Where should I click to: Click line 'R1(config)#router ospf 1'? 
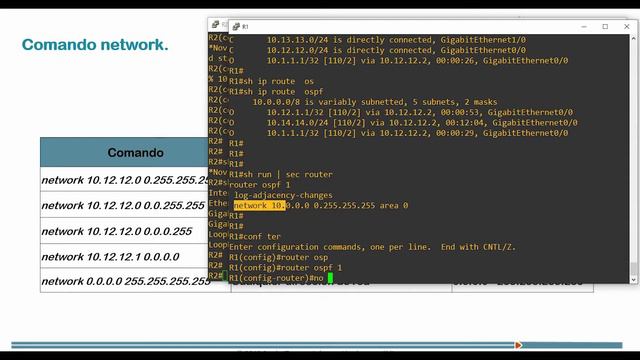point(285,268)
